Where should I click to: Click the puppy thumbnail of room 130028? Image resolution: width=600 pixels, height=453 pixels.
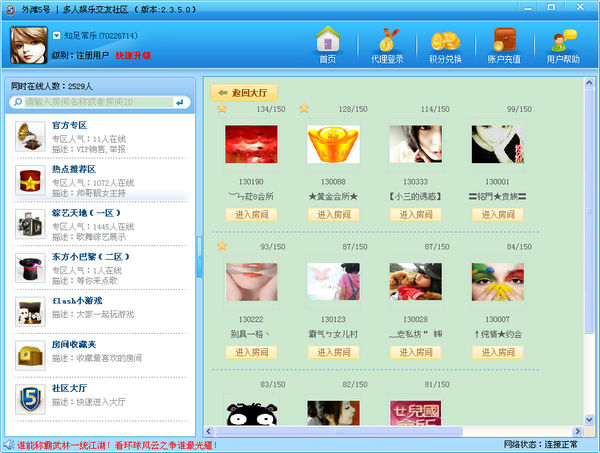click(416, 282)
